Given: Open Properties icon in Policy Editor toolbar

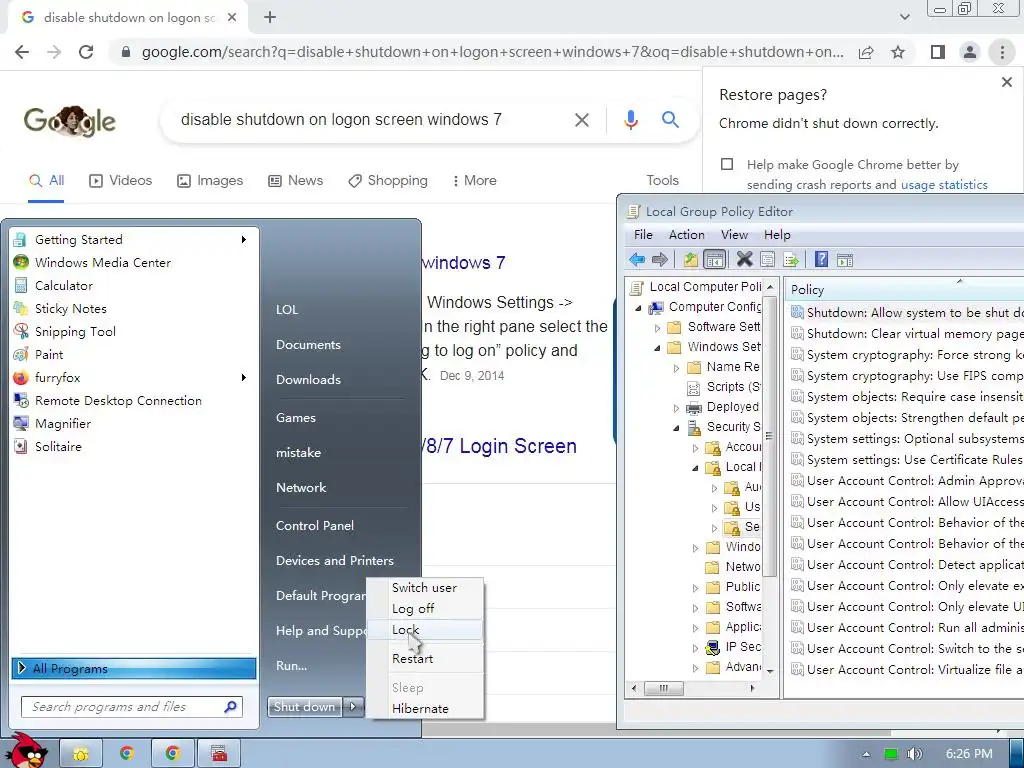Looking at the screenshot, I should click(767, 260).
